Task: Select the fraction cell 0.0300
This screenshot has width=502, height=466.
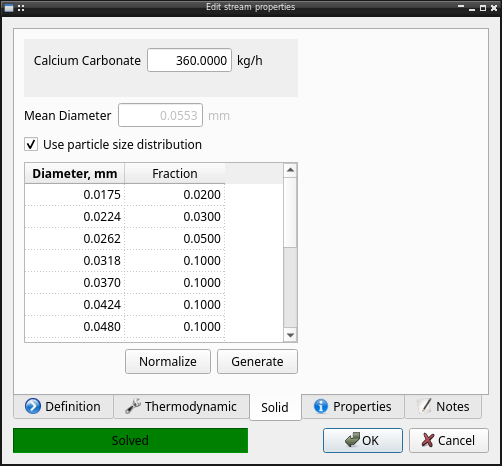Action: coord(175,217)
